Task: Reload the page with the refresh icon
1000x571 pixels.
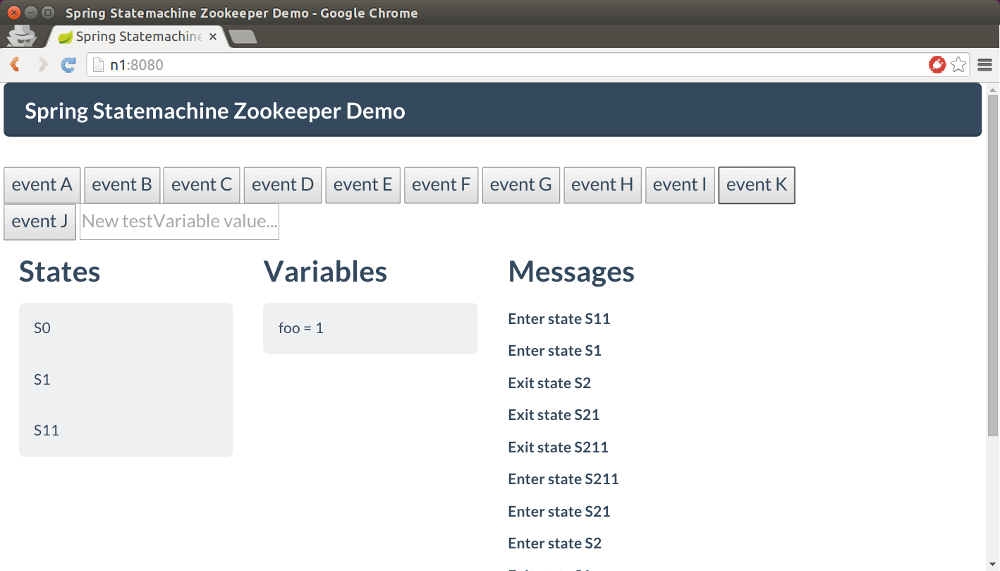Action: pos(68,64)
